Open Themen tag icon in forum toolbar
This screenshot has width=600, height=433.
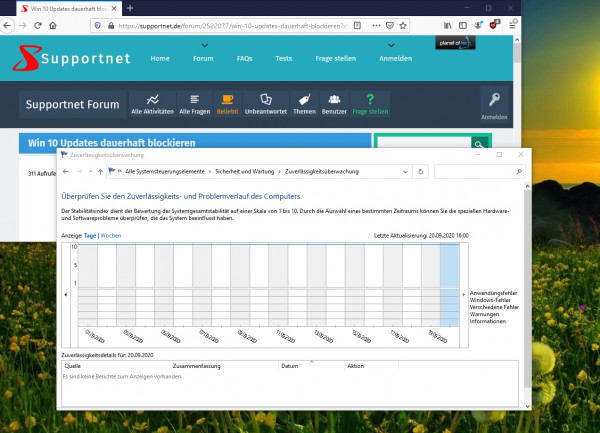pos(304,104)
